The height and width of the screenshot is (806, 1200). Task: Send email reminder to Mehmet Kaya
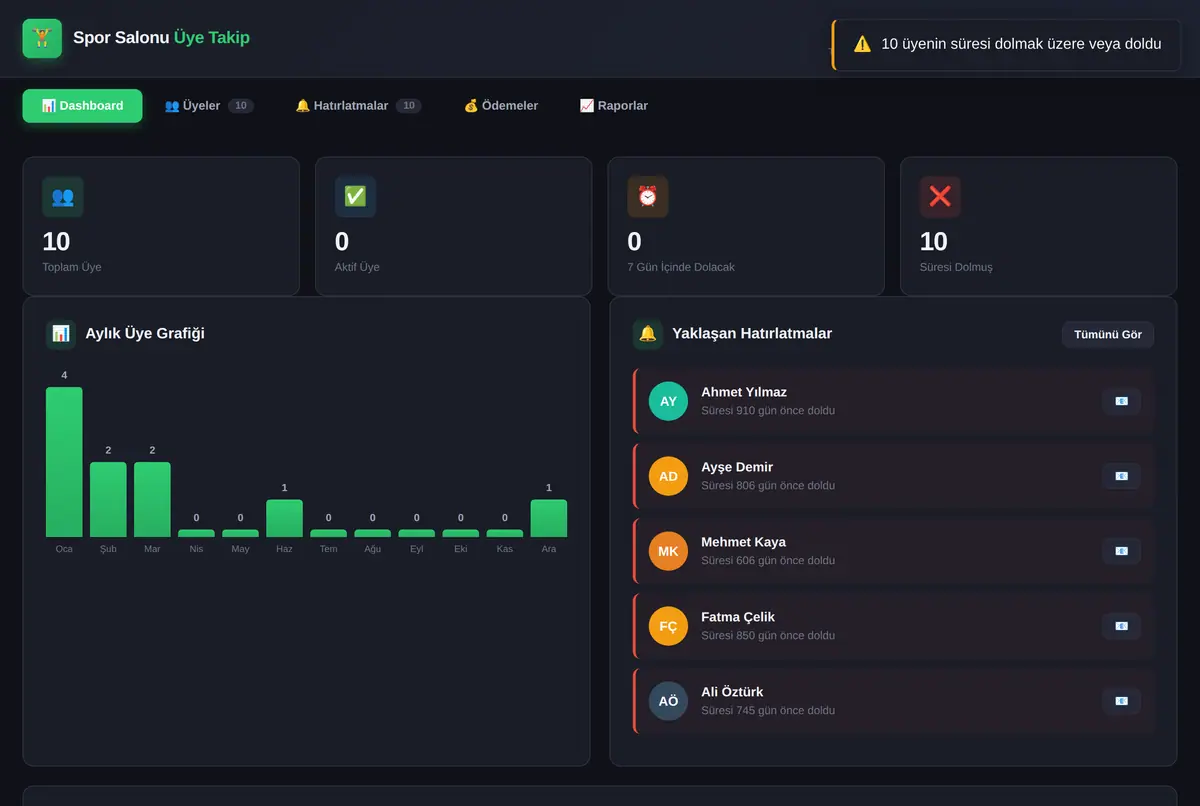1121,551
